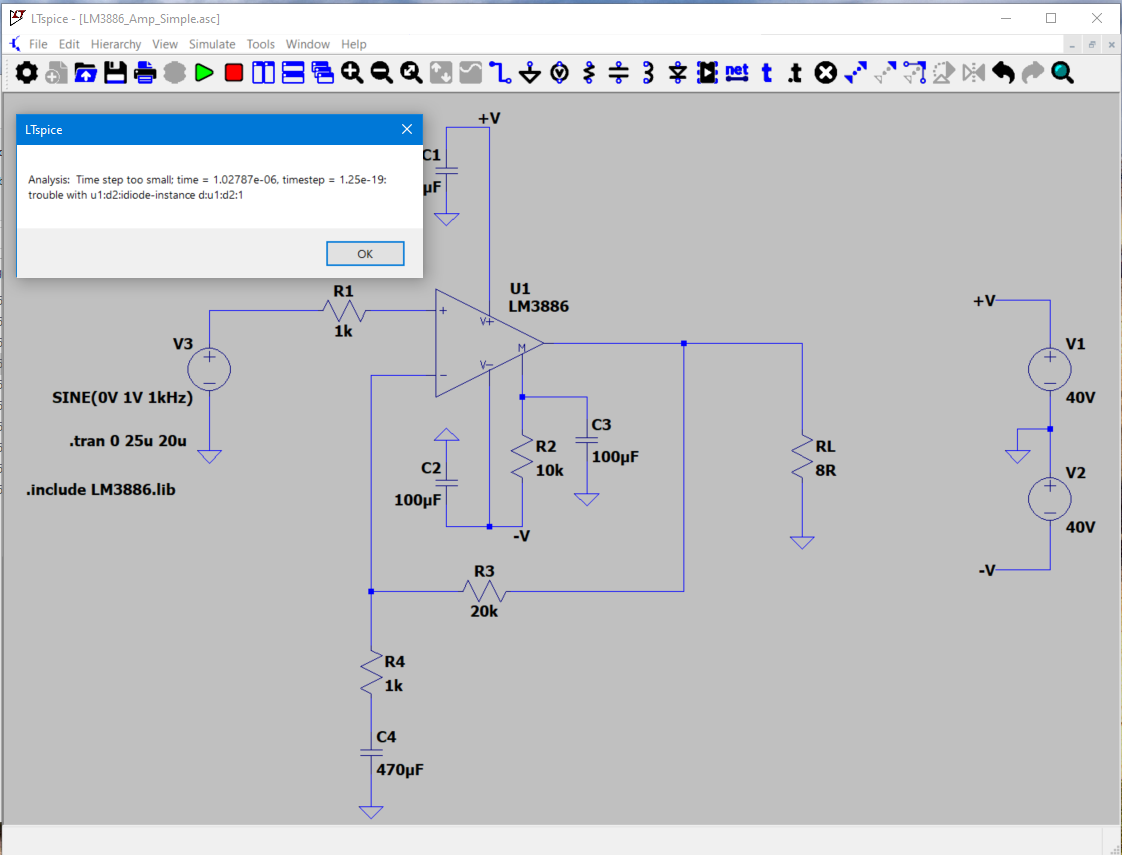This screenshot has height=855, width=1122.
Task: Add a text comment with the t icon
Action: tap(767, 72)
